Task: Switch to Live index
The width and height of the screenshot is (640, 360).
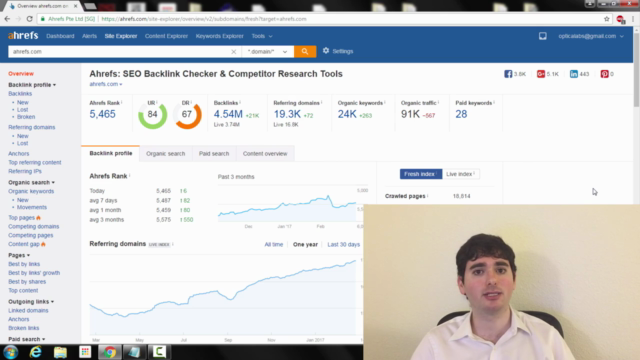Action: click(x=460, y=174)
